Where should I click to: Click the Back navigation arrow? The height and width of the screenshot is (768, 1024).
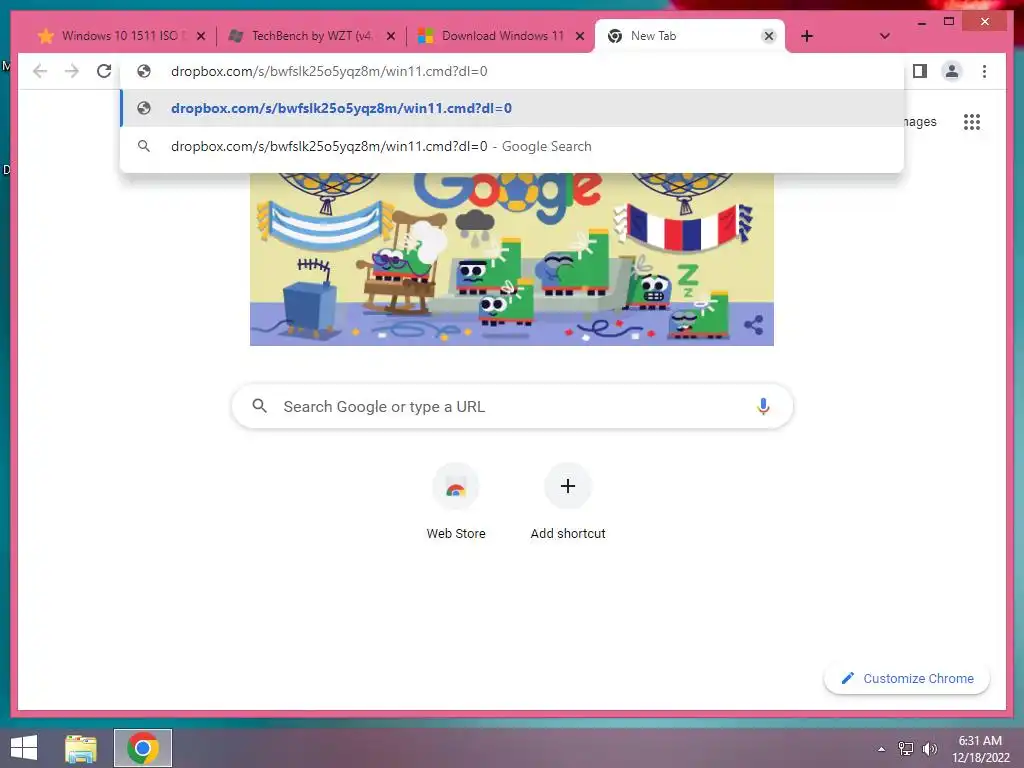pos(40,71)
